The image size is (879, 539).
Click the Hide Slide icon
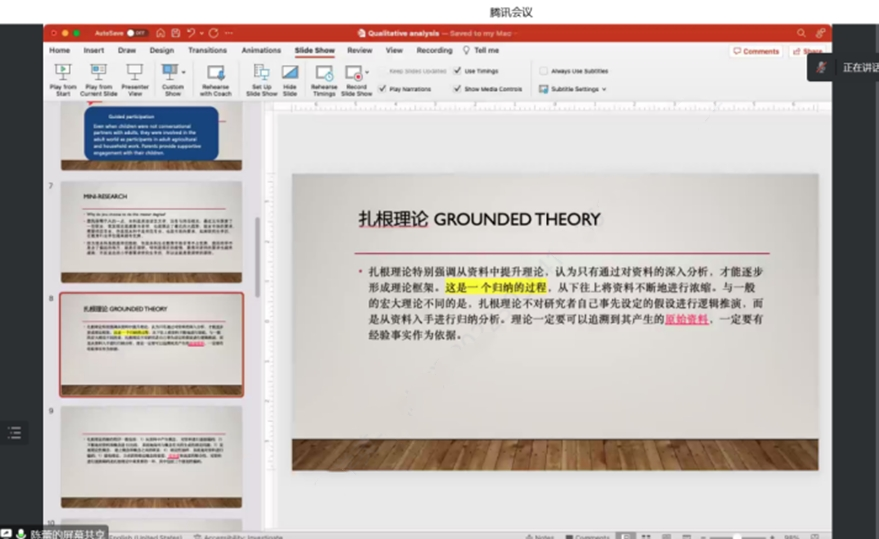point(290,73)
